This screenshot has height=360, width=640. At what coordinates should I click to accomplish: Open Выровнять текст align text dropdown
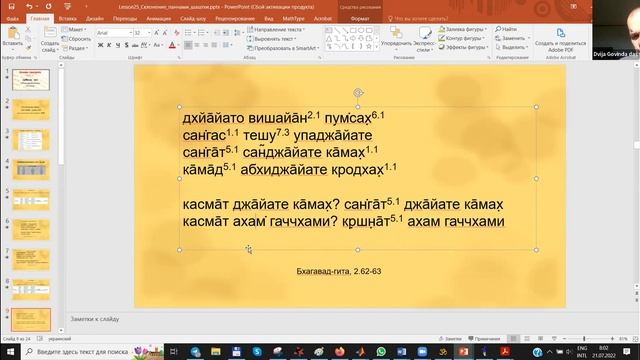click(x=272, y=39)
